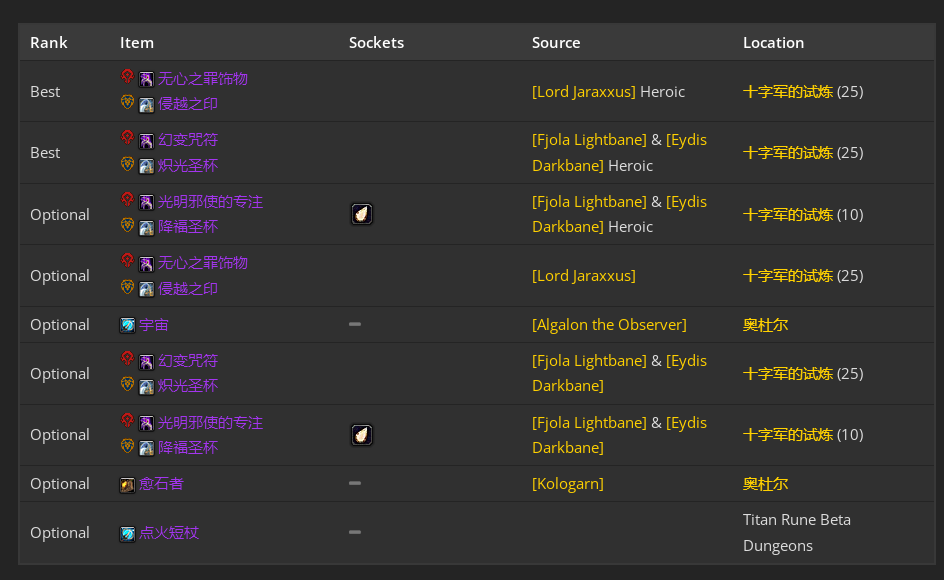
Task: Open the Kologarn source link
Action: [x=567, y=484]
